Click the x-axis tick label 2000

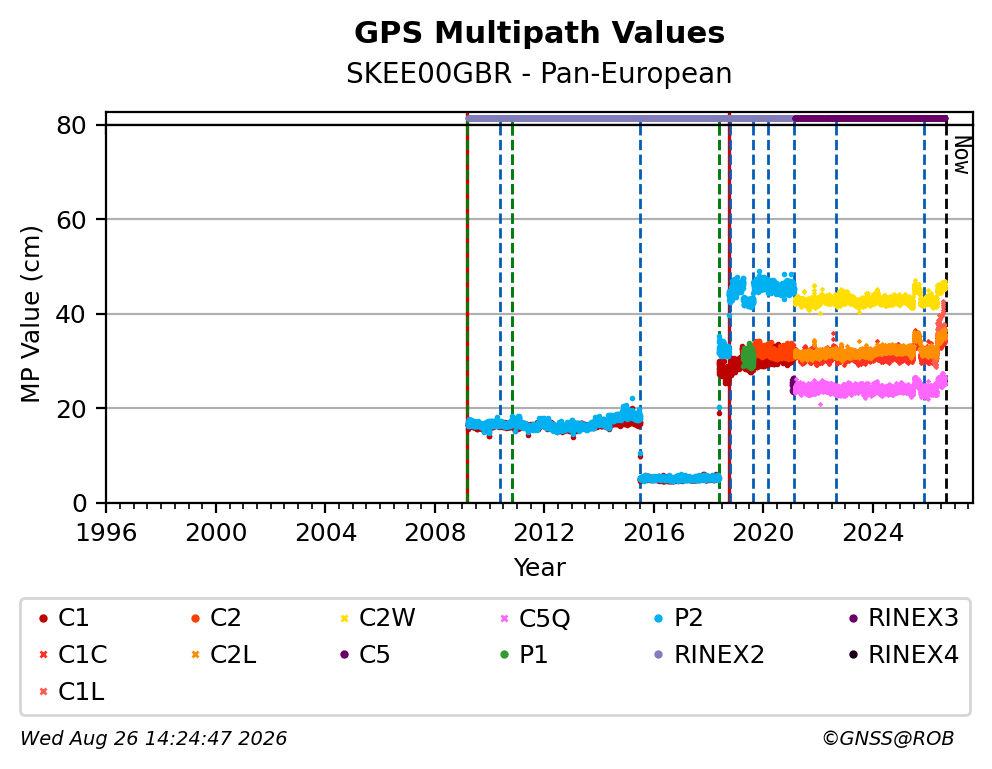tap(216, 532)
